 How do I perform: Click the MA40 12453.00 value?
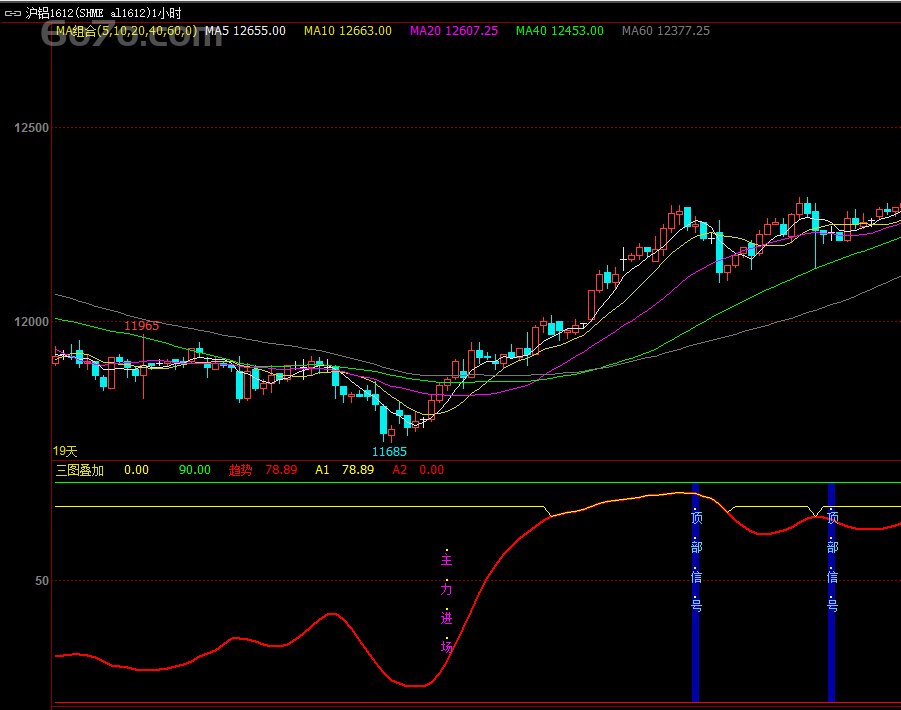point(560,31)
